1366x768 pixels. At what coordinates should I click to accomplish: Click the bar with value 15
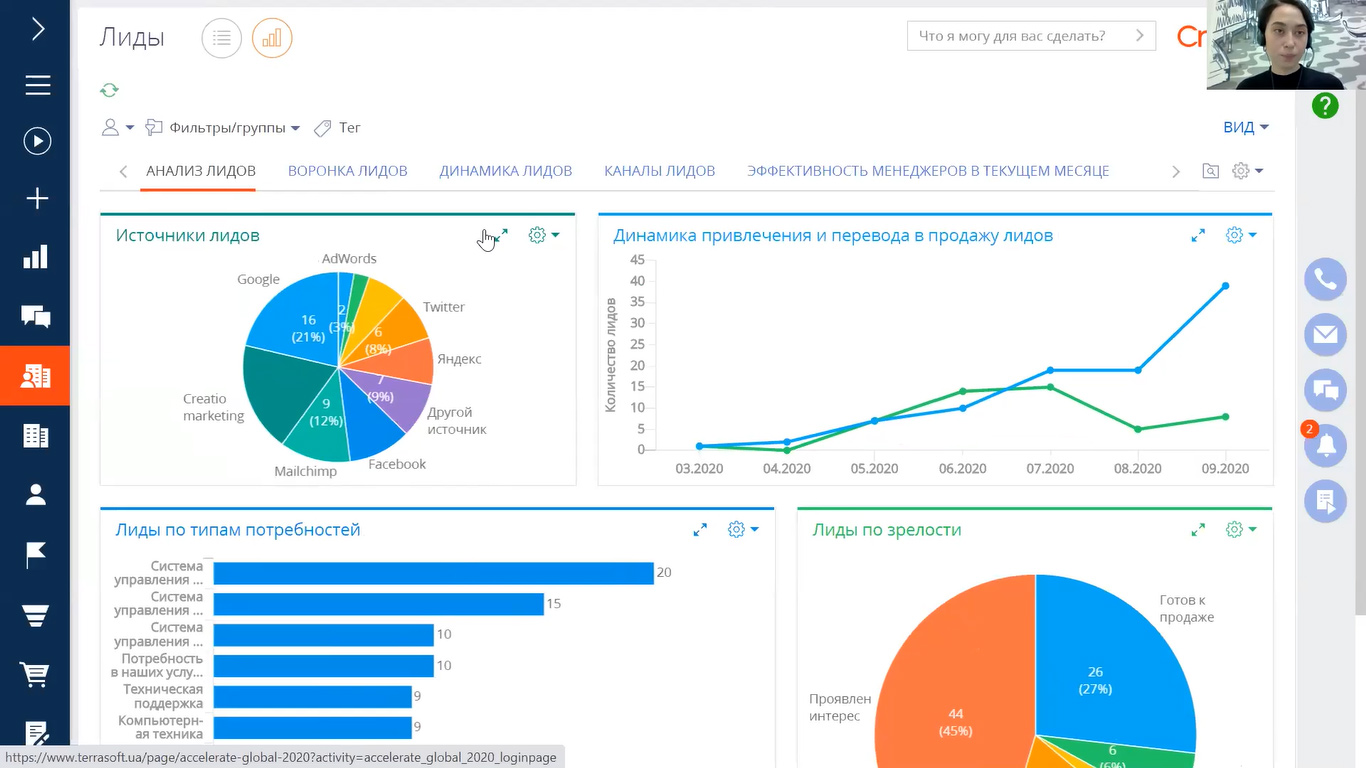click(378, 604)
